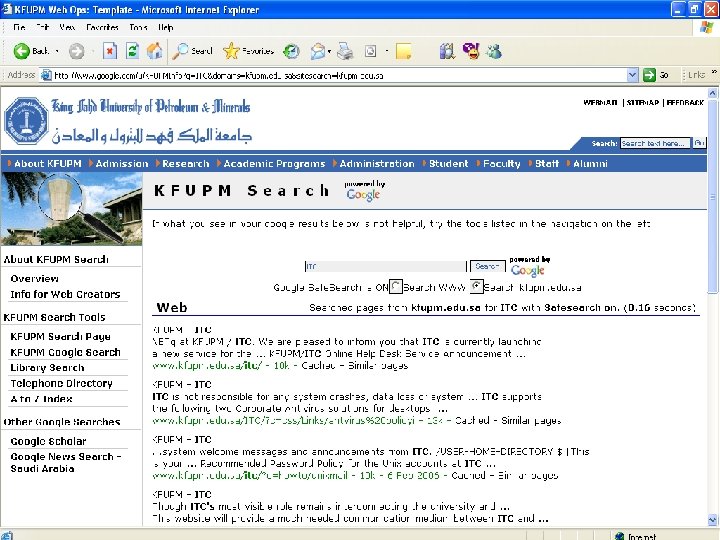
Task: Open the Staff navigation tab
Action: (546, 163)
